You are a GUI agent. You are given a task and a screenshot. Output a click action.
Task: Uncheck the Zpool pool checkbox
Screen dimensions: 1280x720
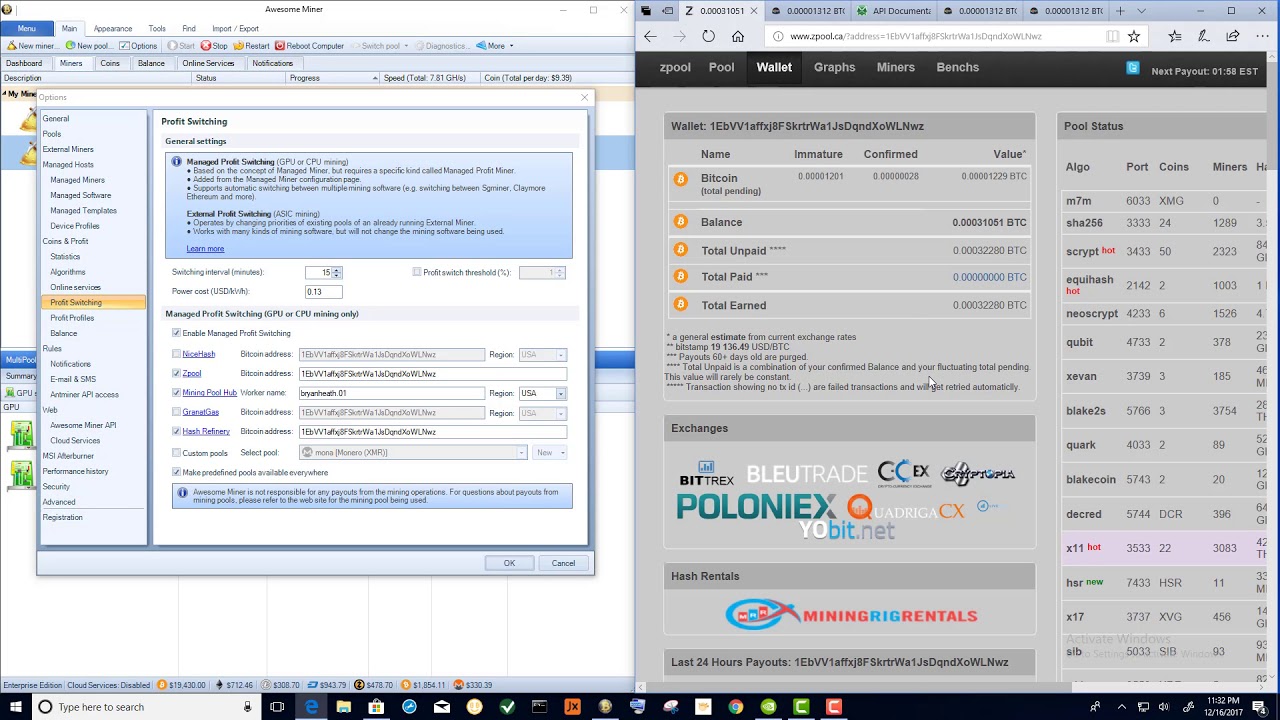click(x=177, y=373)
